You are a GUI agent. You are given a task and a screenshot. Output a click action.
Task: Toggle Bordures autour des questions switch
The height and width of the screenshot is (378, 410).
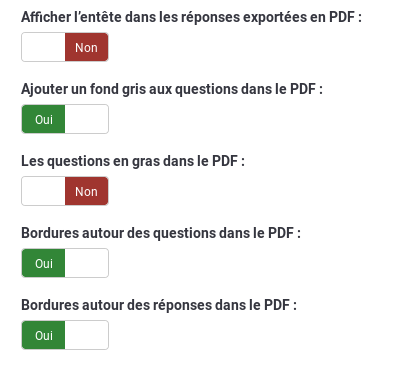pyautogui.click(x=65, y=263)
